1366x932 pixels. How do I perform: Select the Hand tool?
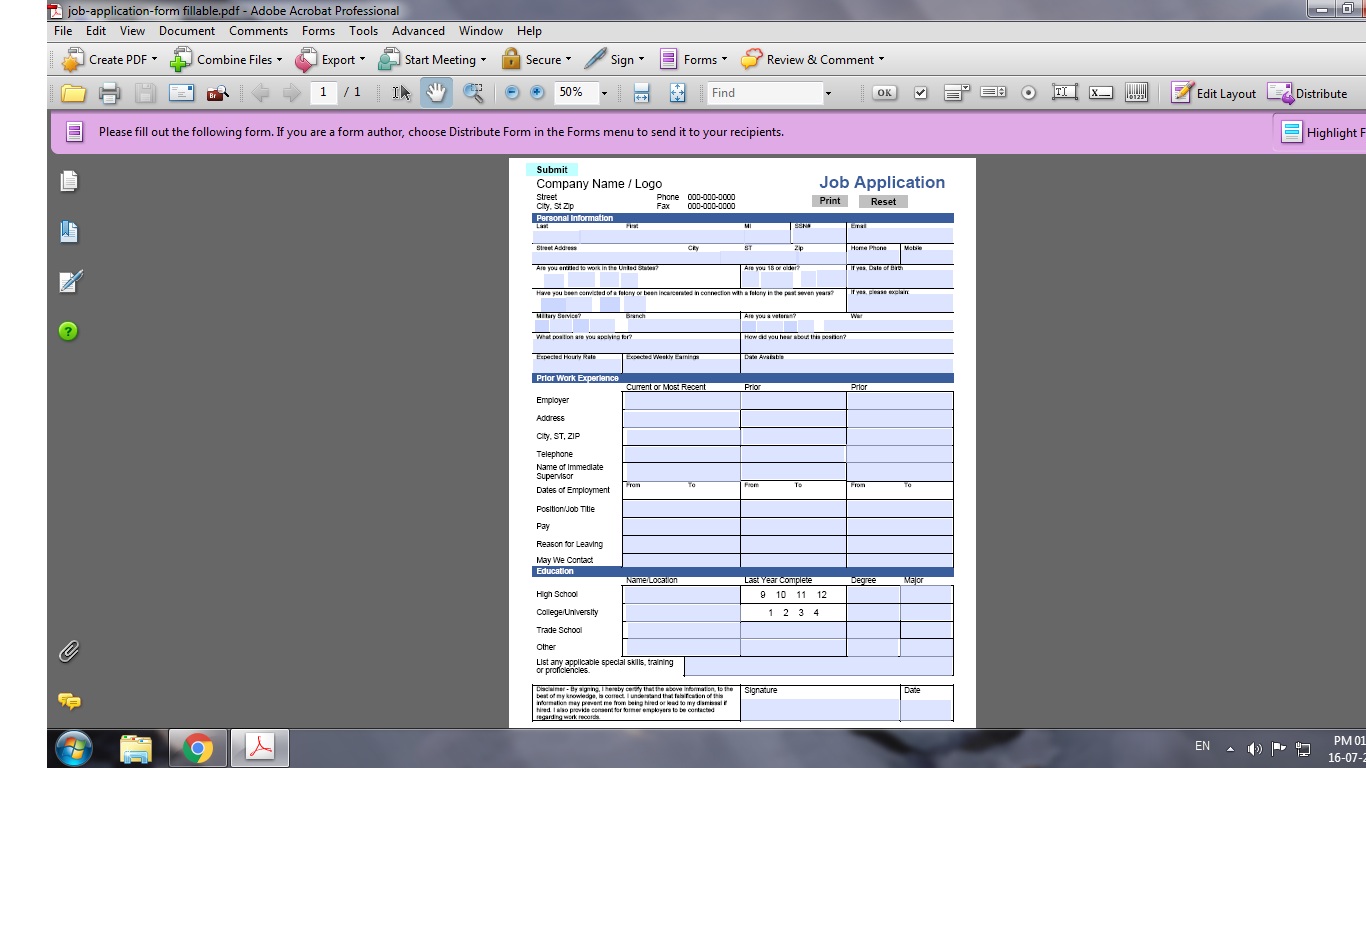(x=436, y=93)
